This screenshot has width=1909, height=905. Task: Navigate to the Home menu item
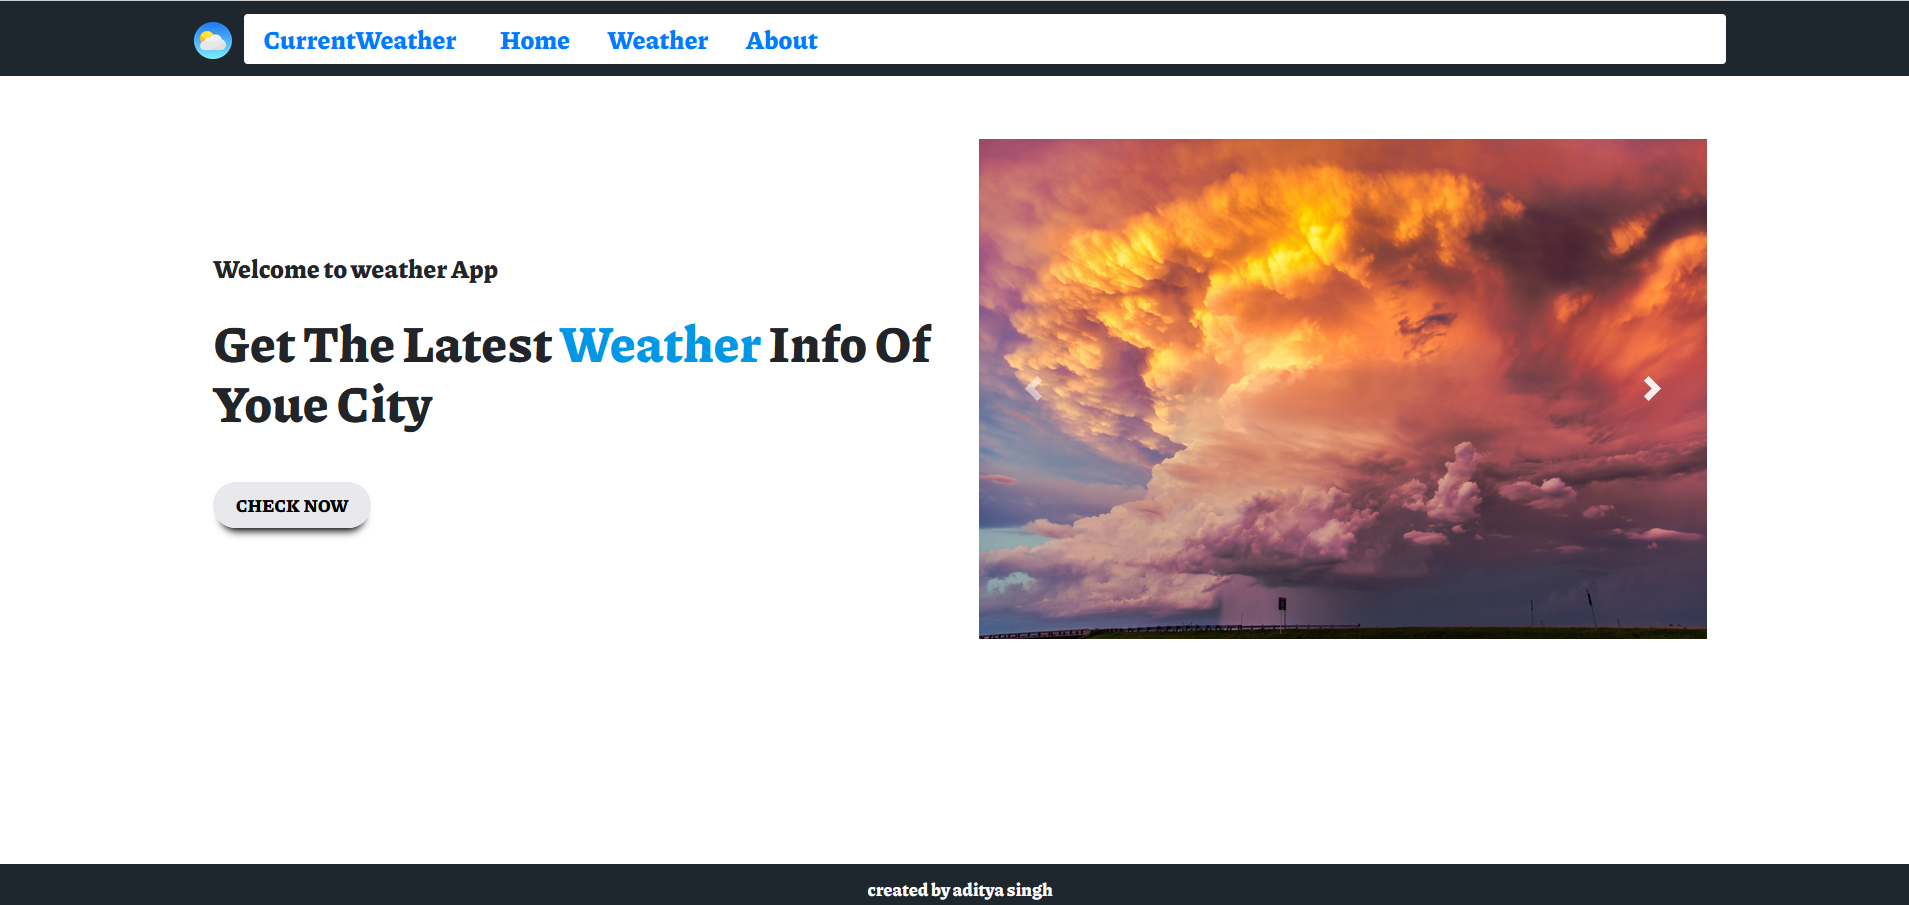(535, 40)
